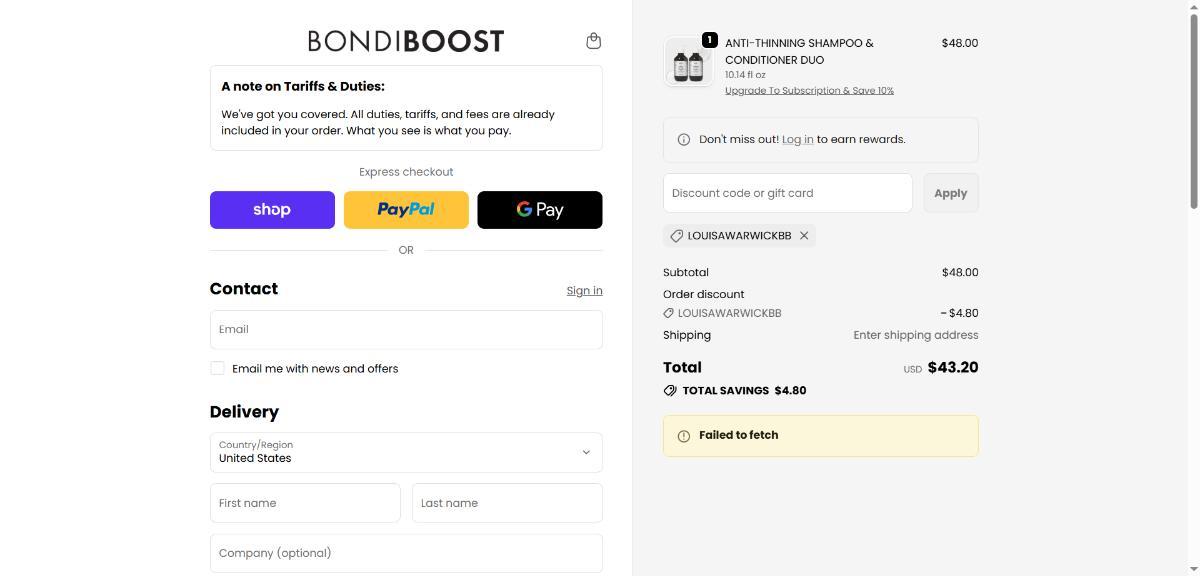The height and width of the screenshot is (576, 1200).
Task: Click the discount tag icon under Order discount
Action: 669,314
